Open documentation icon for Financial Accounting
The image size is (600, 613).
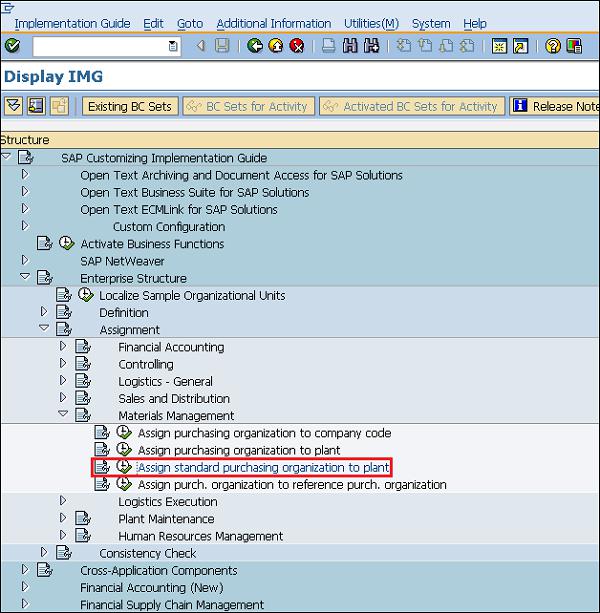point(83,346)
